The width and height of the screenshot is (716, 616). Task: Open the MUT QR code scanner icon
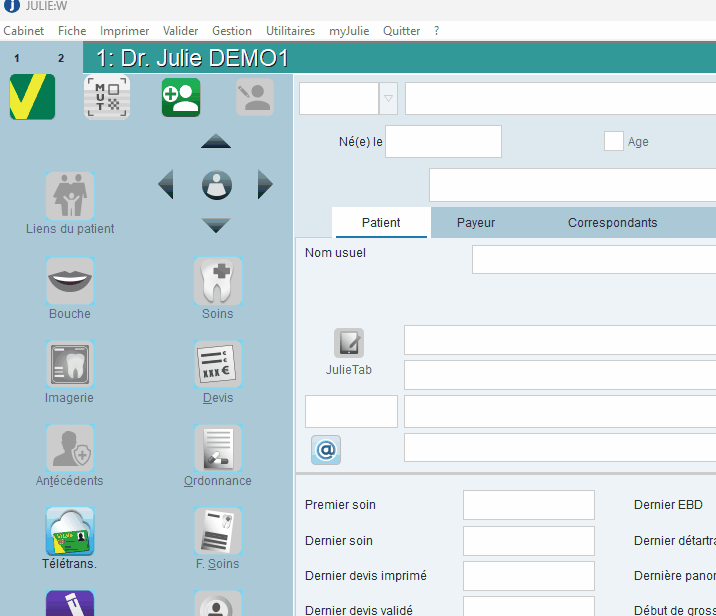click(x=107, y=97)
